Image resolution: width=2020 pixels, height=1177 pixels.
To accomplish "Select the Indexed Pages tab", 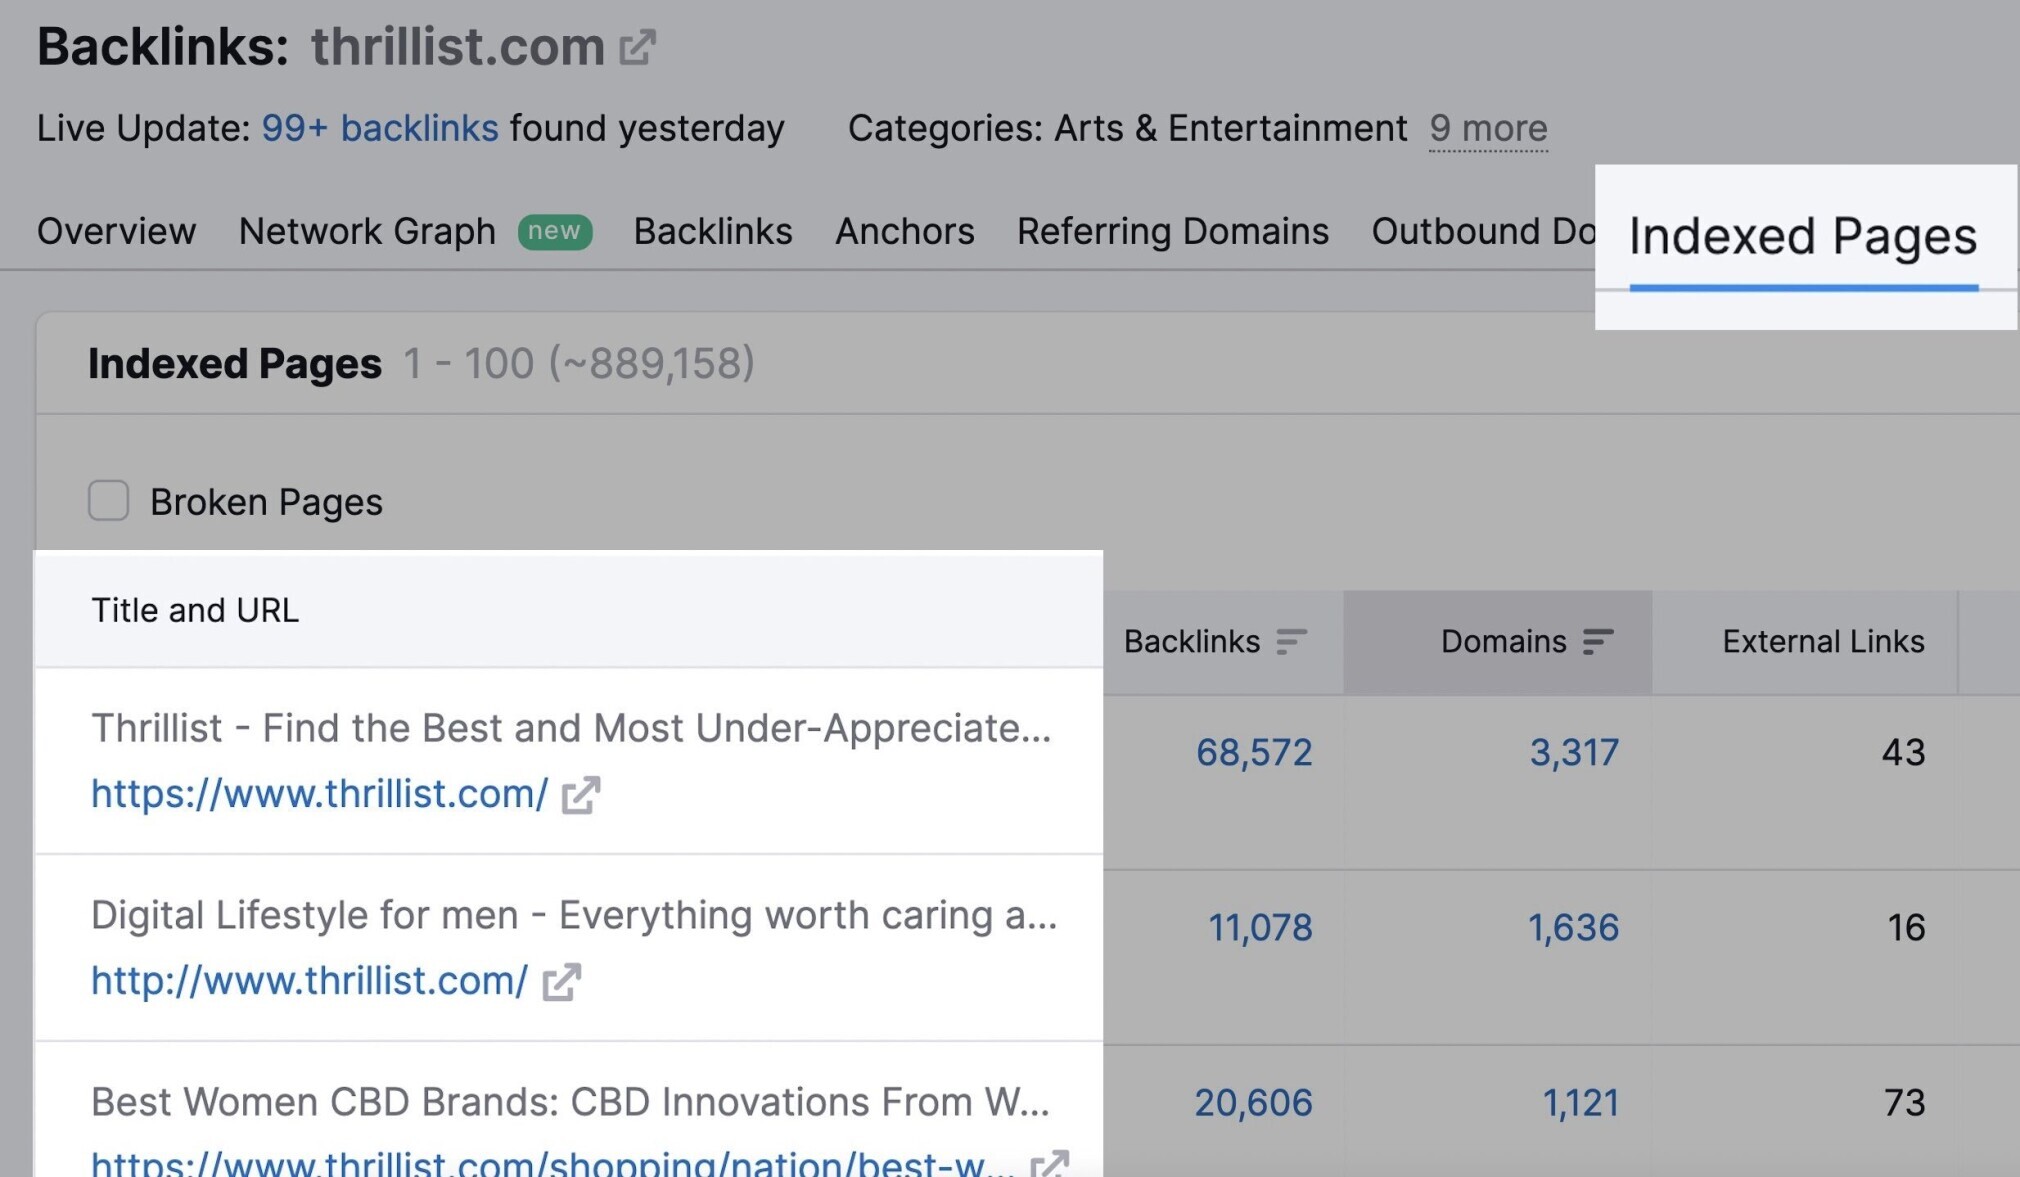I will tap(1803, 237).
